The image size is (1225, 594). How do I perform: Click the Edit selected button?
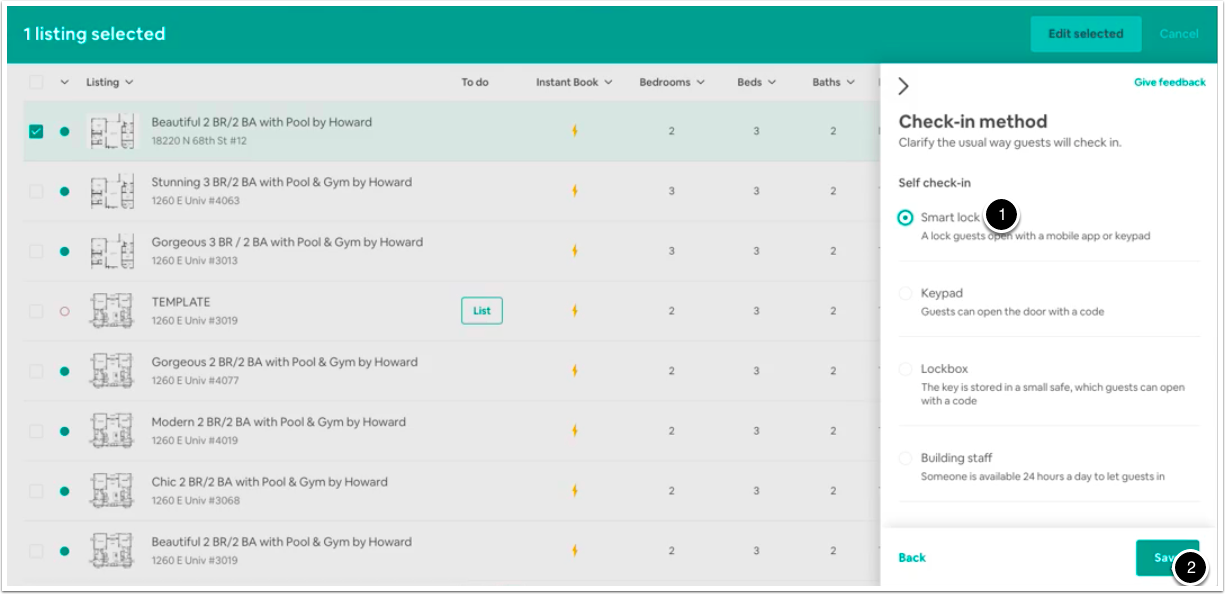pos(1085,34)
